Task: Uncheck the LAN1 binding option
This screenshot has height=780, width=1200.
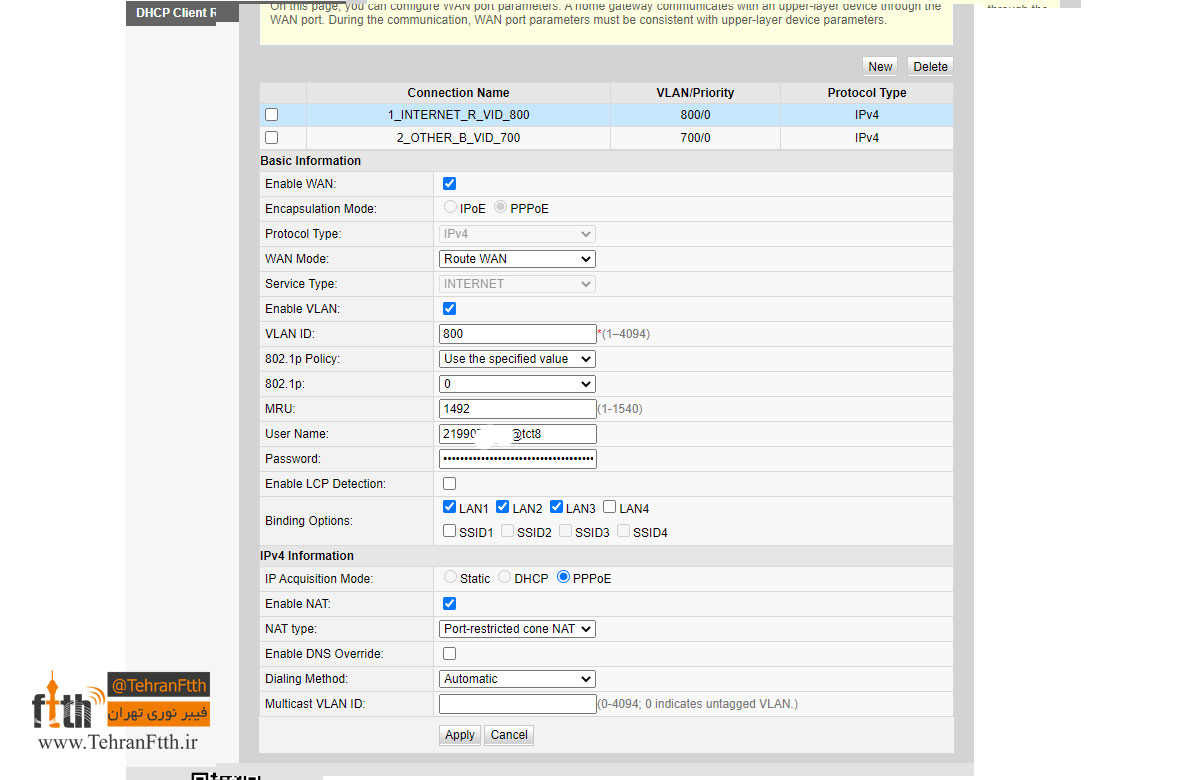Action: coord(449,508)
